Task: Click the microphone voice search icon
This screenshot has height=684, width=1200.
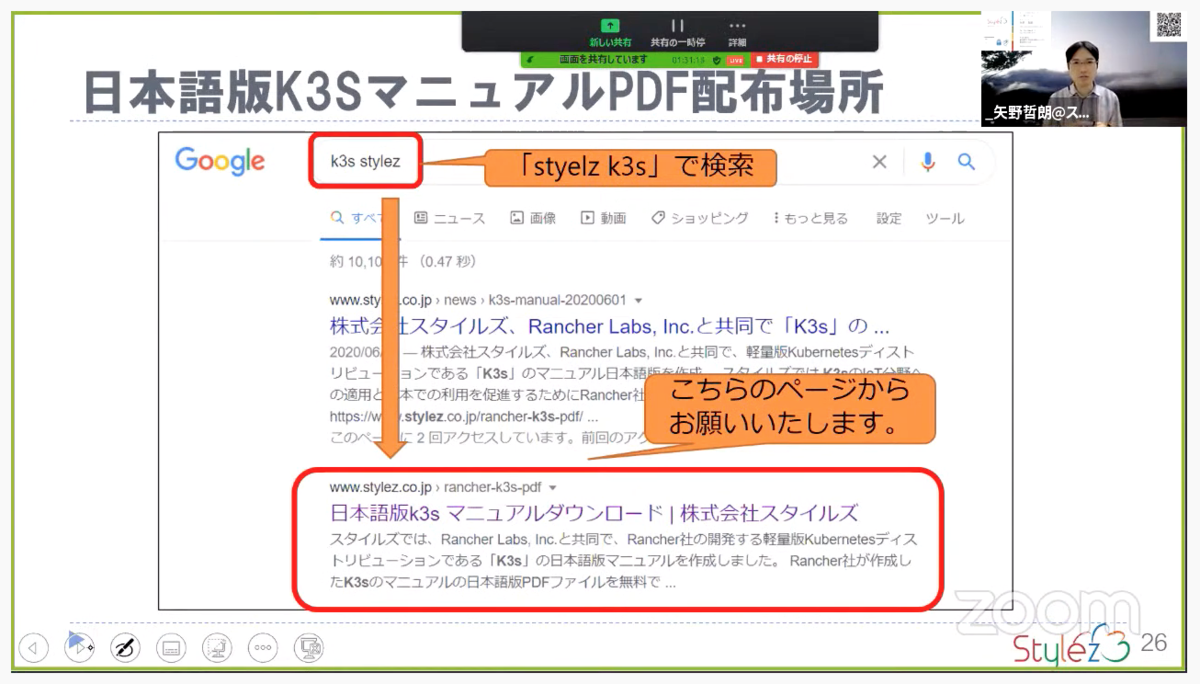Action: click(x=926, y=161)
